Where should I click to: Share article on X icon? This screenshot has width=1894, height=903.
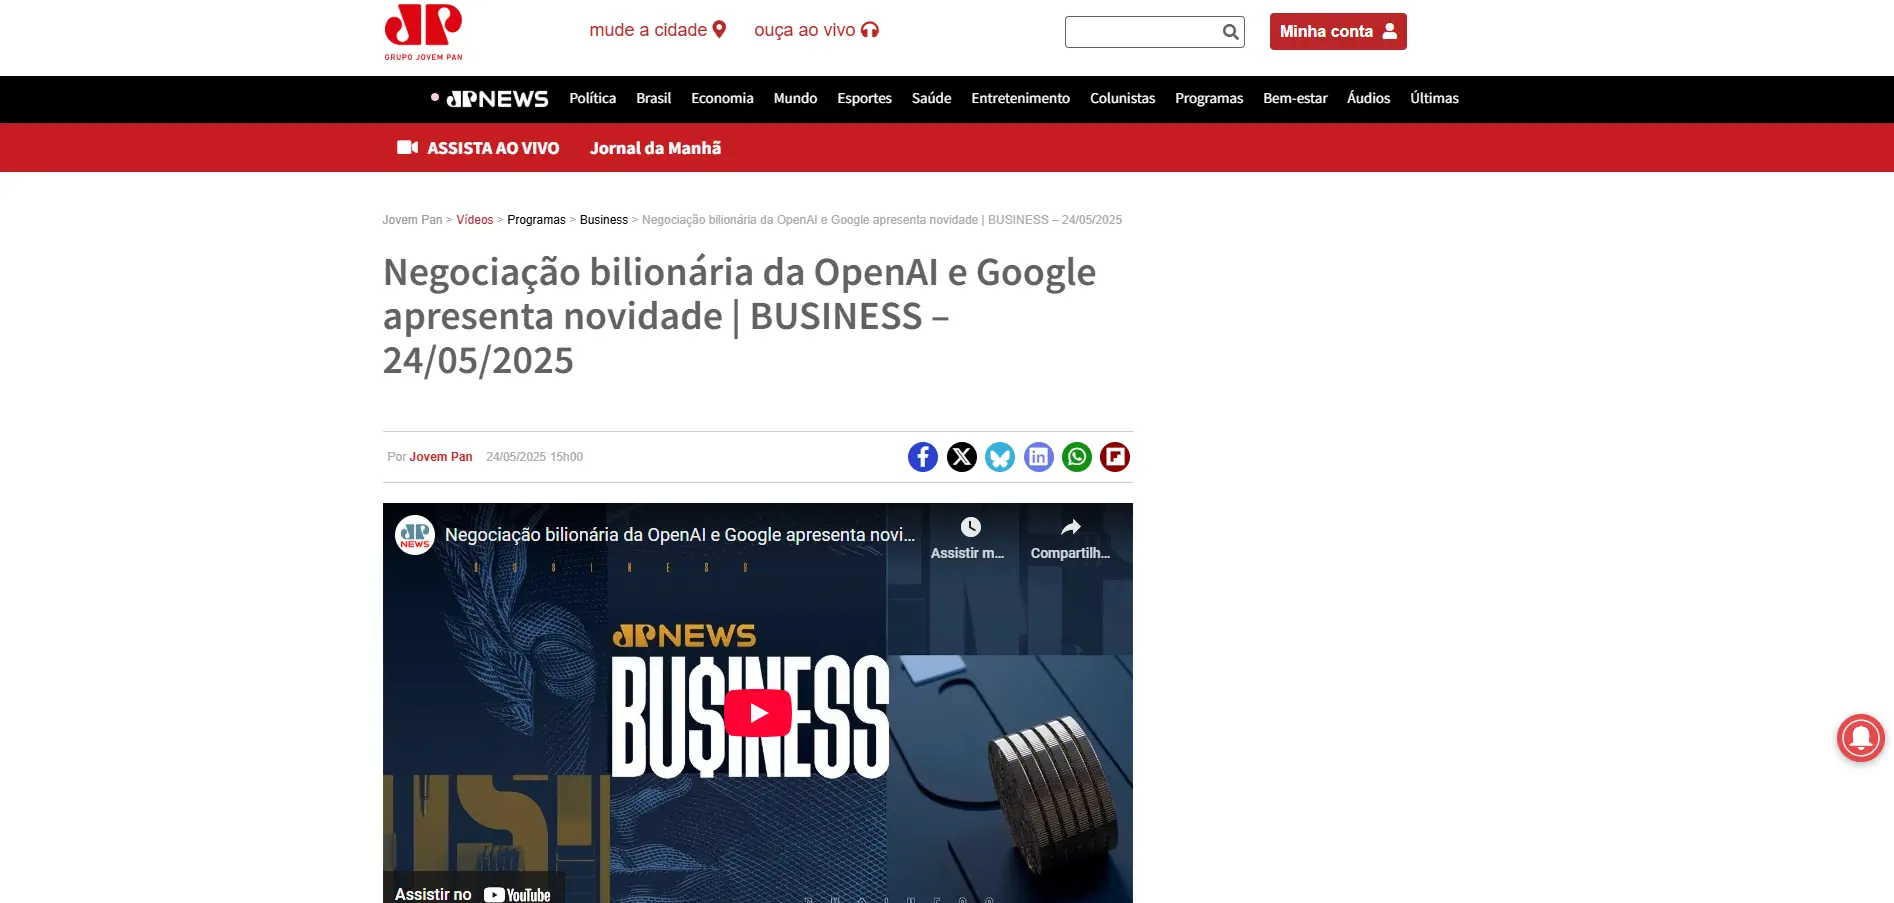(962, 457)
